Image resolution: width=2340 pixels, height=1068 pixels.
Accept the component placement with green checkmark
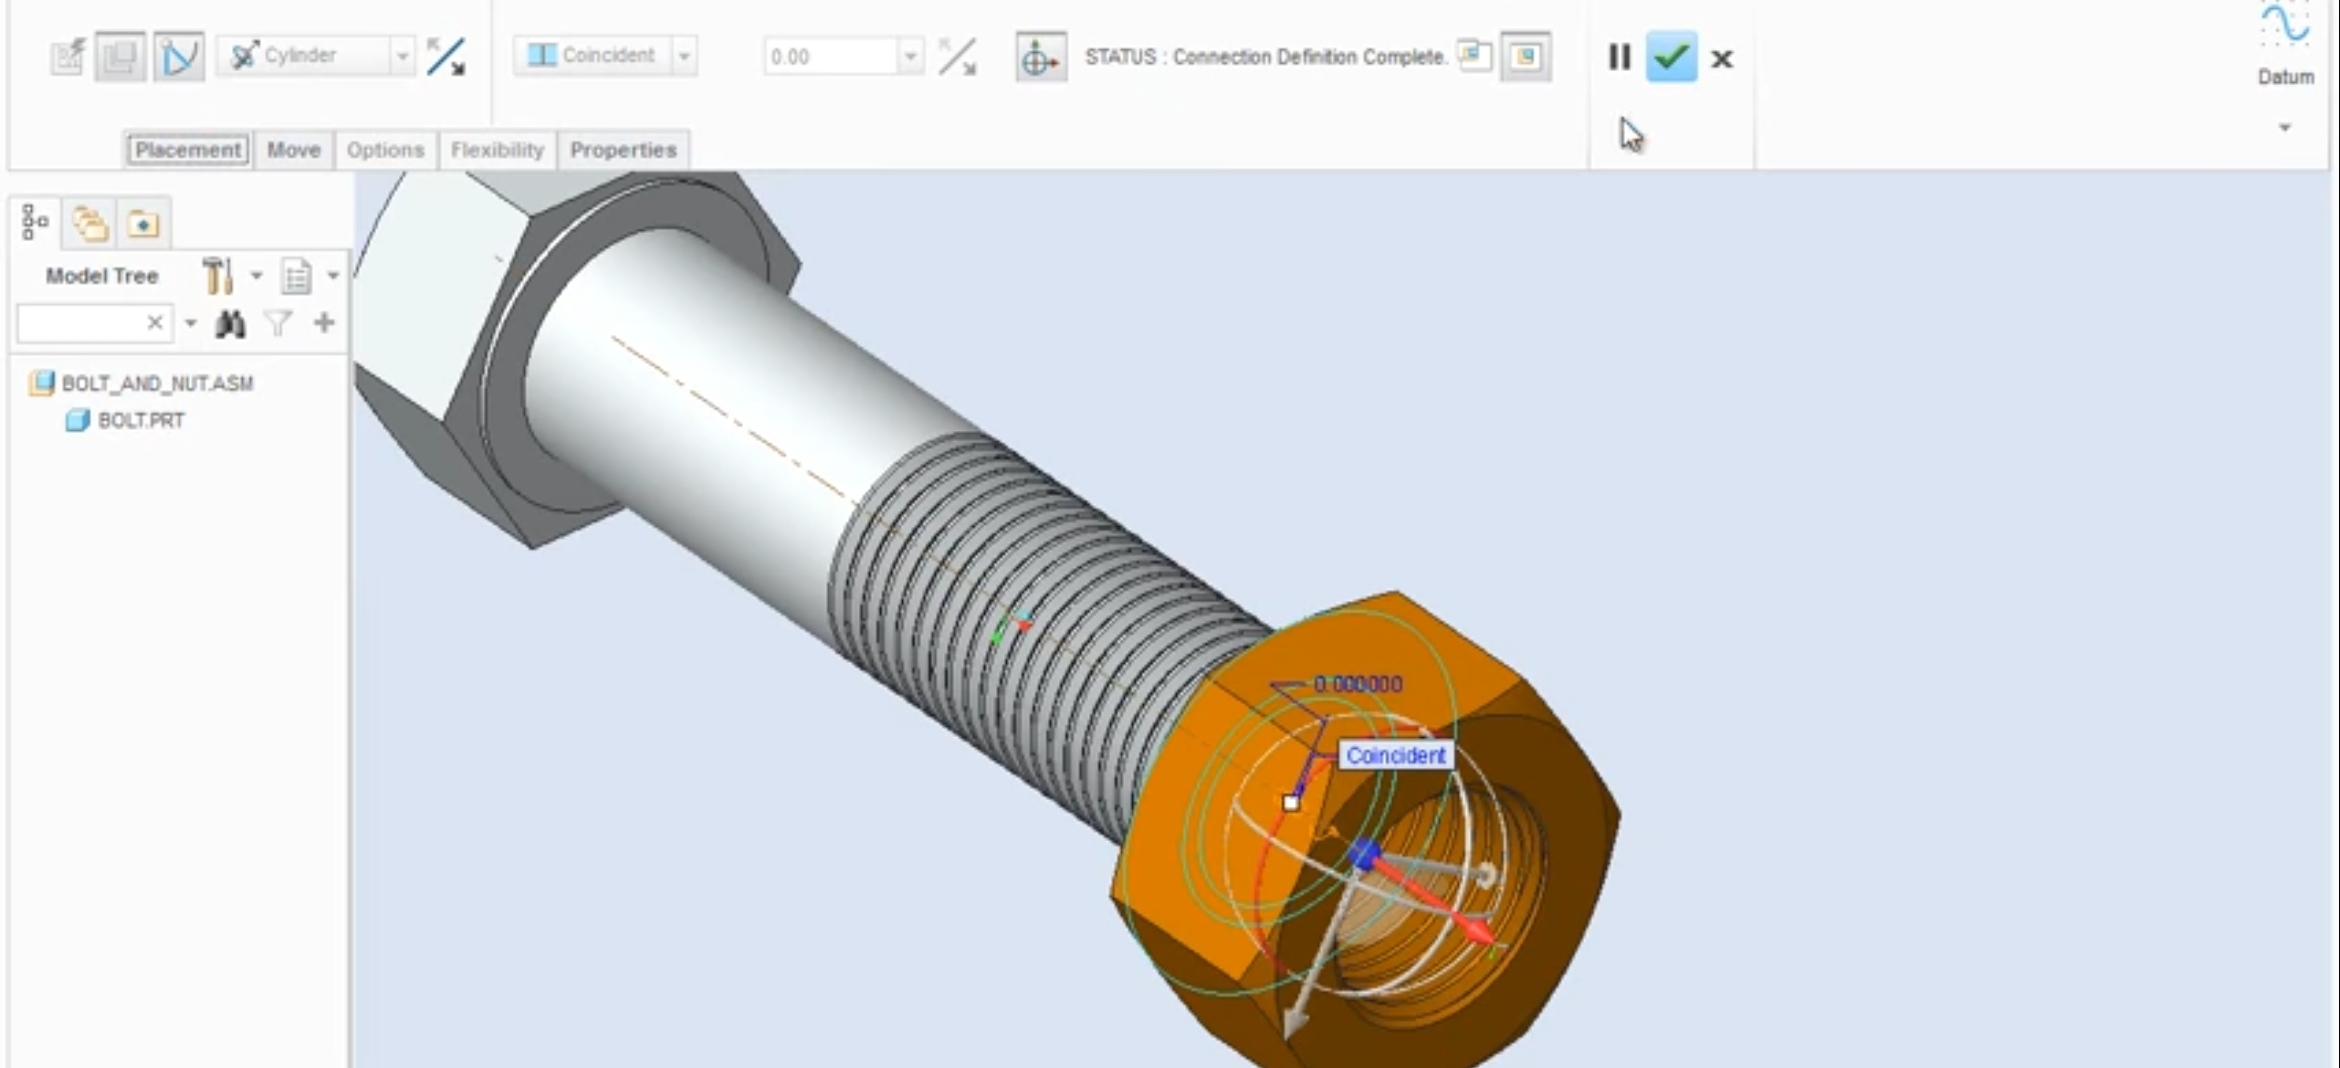coord(1670,57)
